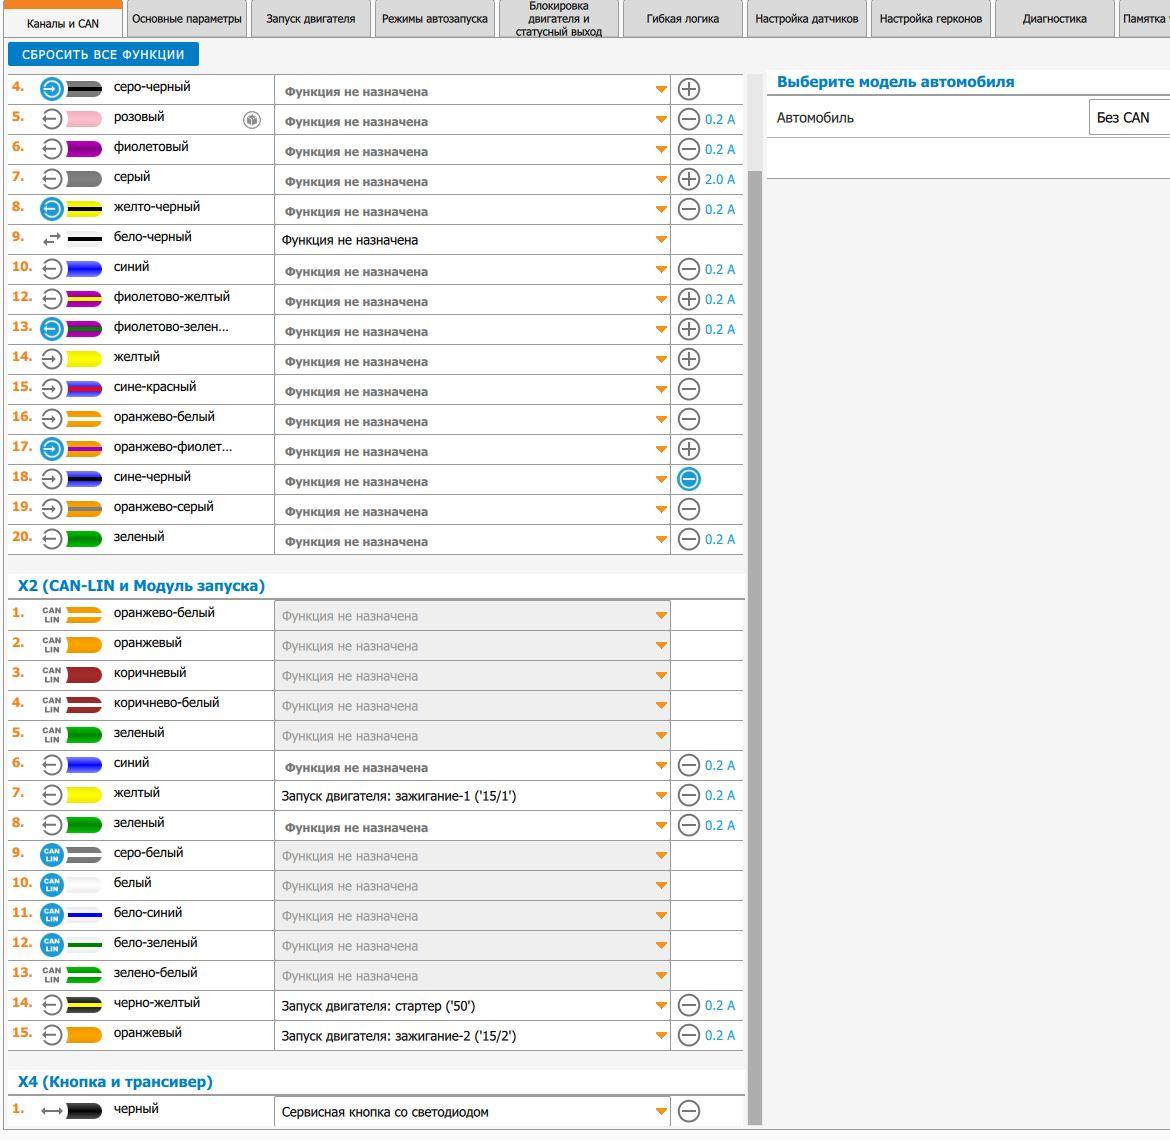1170x1140 pixels.
Task: Toggle highlighted minus polarity on сине-черный row
Action: 689,479
